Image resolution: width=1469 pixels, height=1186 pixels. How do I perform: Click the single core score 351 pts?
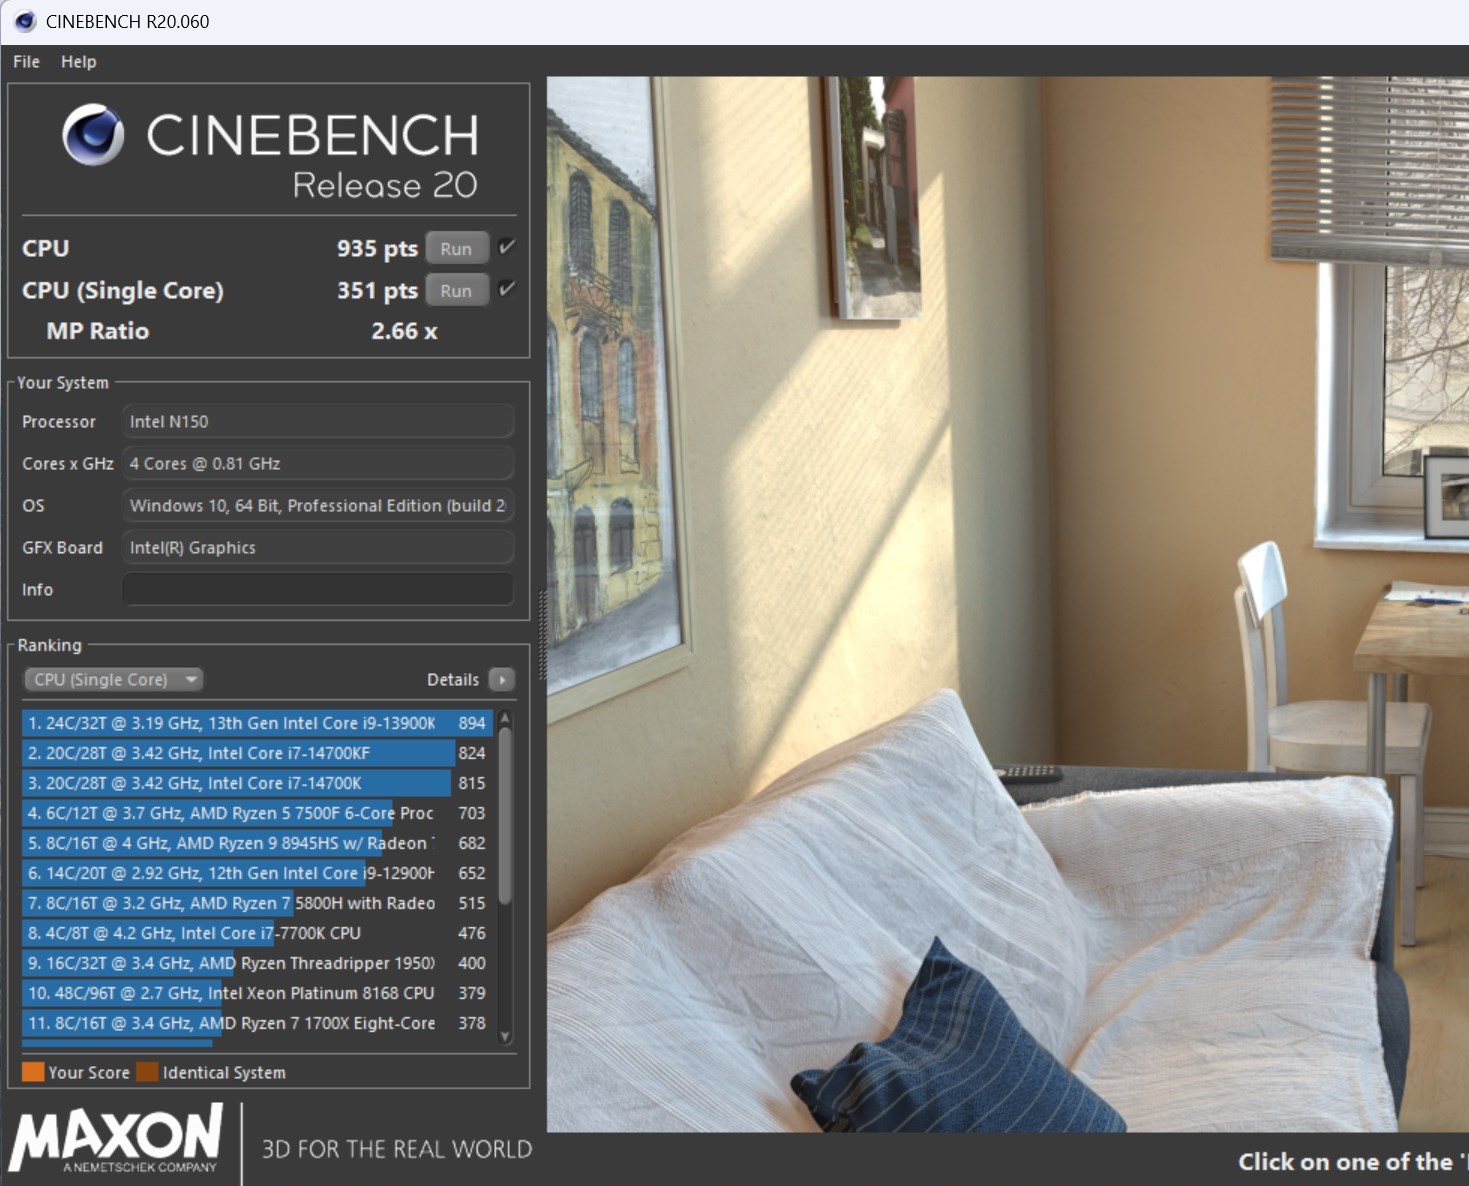[377, 290]
